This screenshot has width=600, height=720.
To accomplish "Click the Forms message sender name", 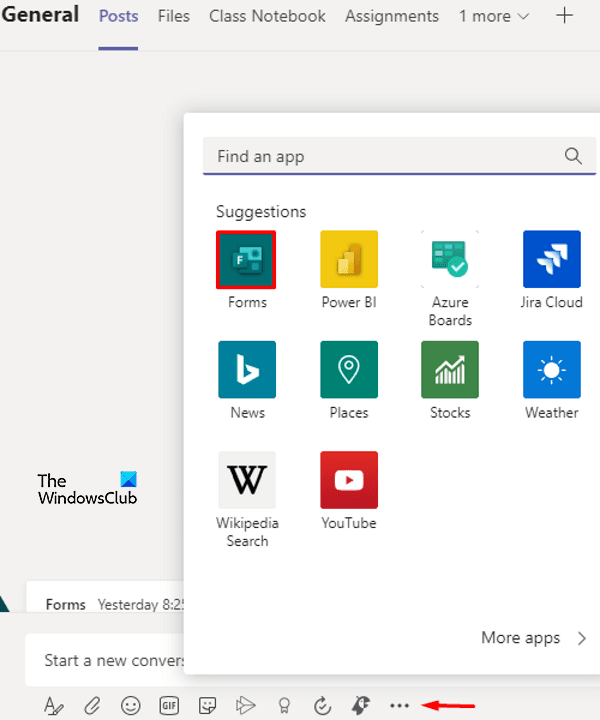I will pos(66,604).
